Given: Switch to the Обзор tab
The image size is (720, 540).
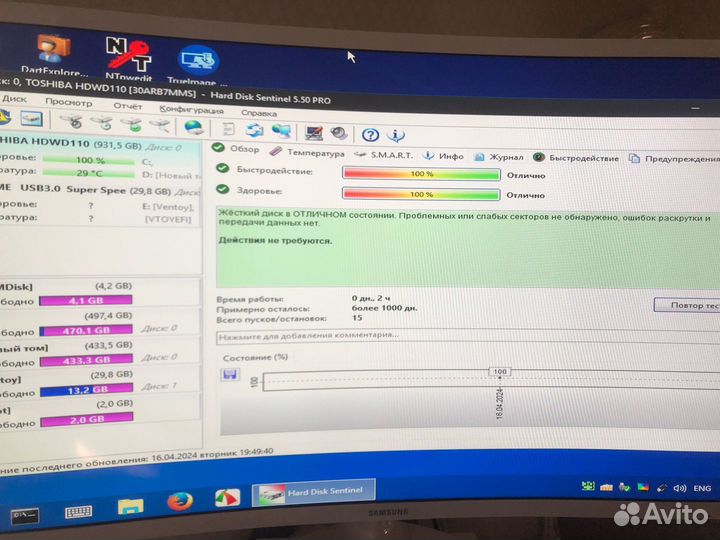Looking at the screenshot, I should tap(236, 148).
